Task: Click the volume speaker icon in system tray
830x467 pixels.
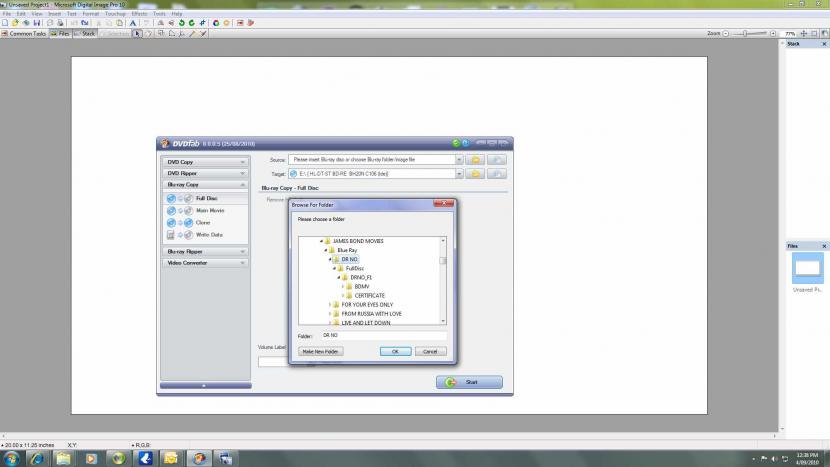Action: pos(774,459)
